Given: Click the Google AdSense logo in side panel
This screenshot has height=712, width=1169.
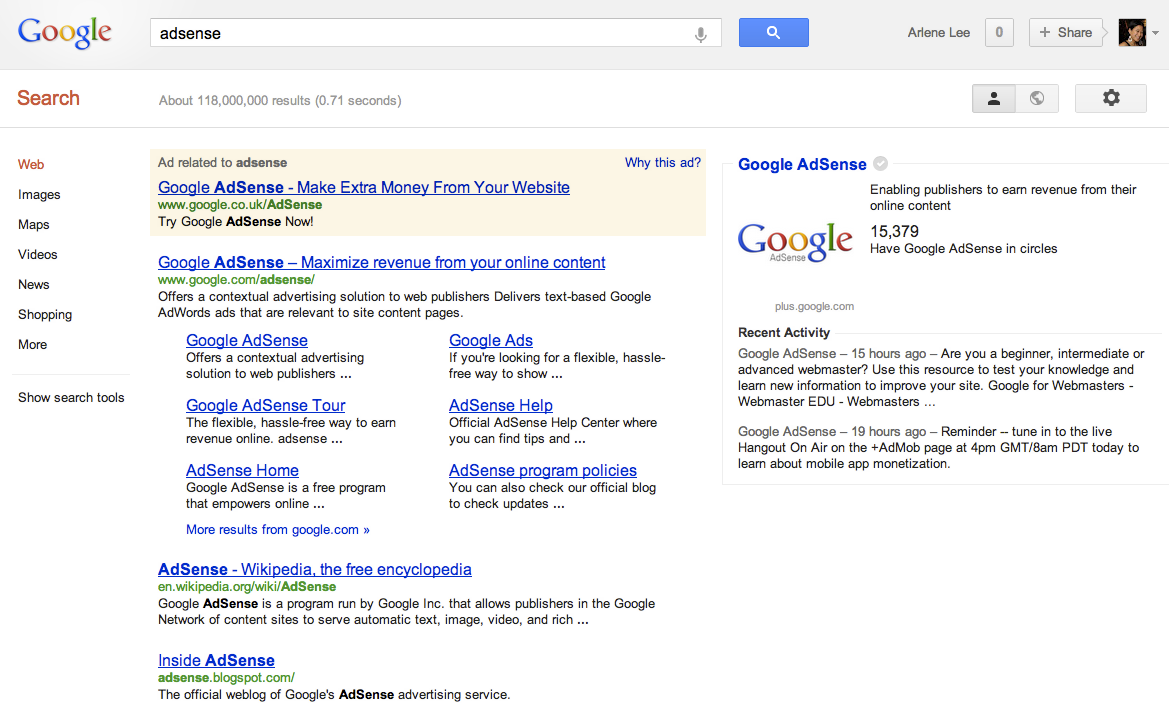Looking at the screenshot, I should [x=795, y=242].
